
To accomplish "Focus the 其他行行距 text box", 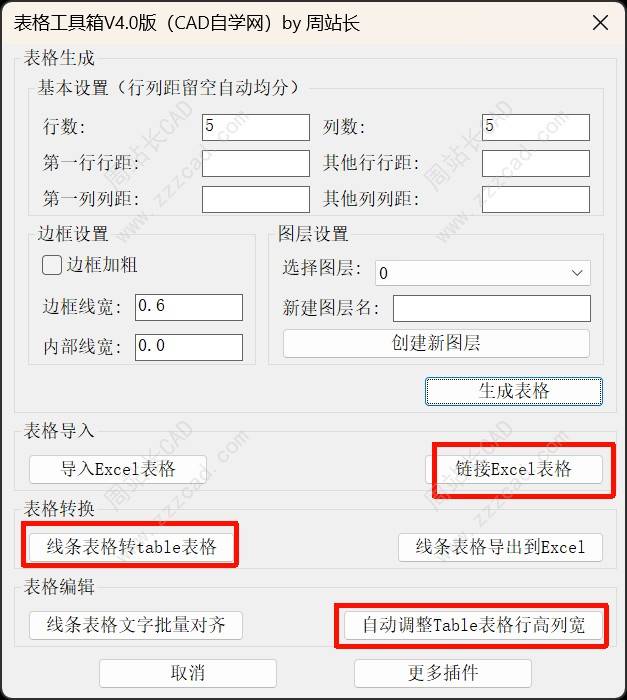I will coord(536,163).
